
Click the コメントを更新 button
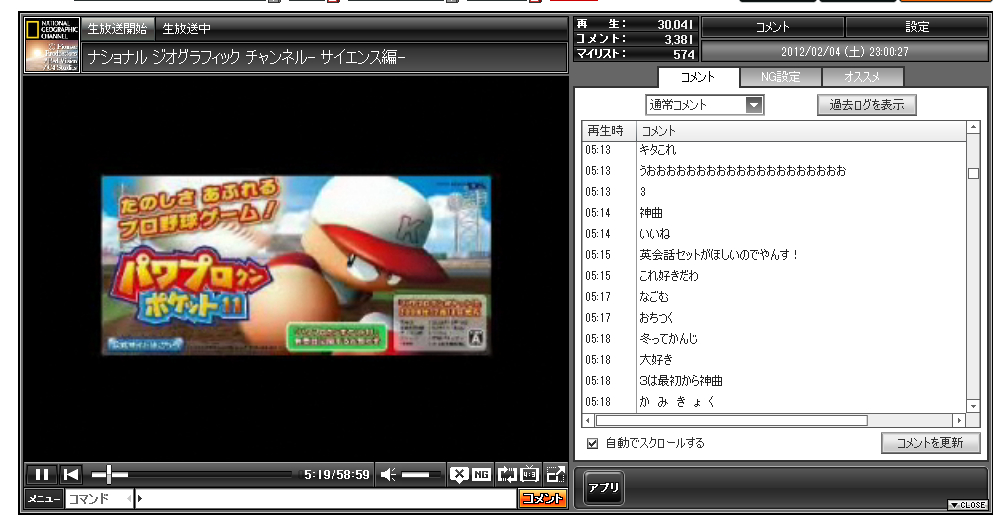930,443
